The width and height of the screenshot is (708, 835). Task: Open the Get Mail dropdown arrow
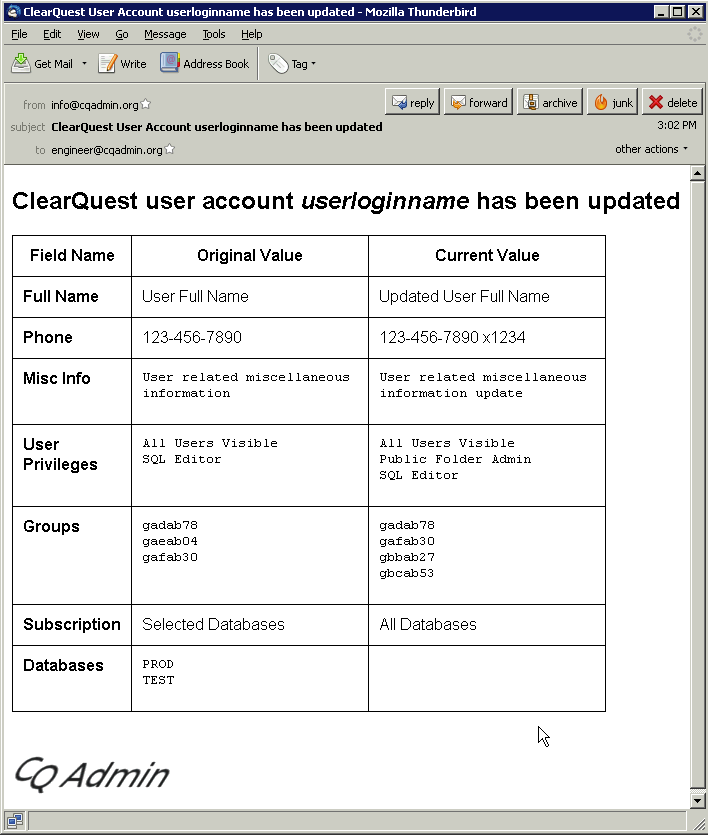pyautogui.click(x=84, y=64)
